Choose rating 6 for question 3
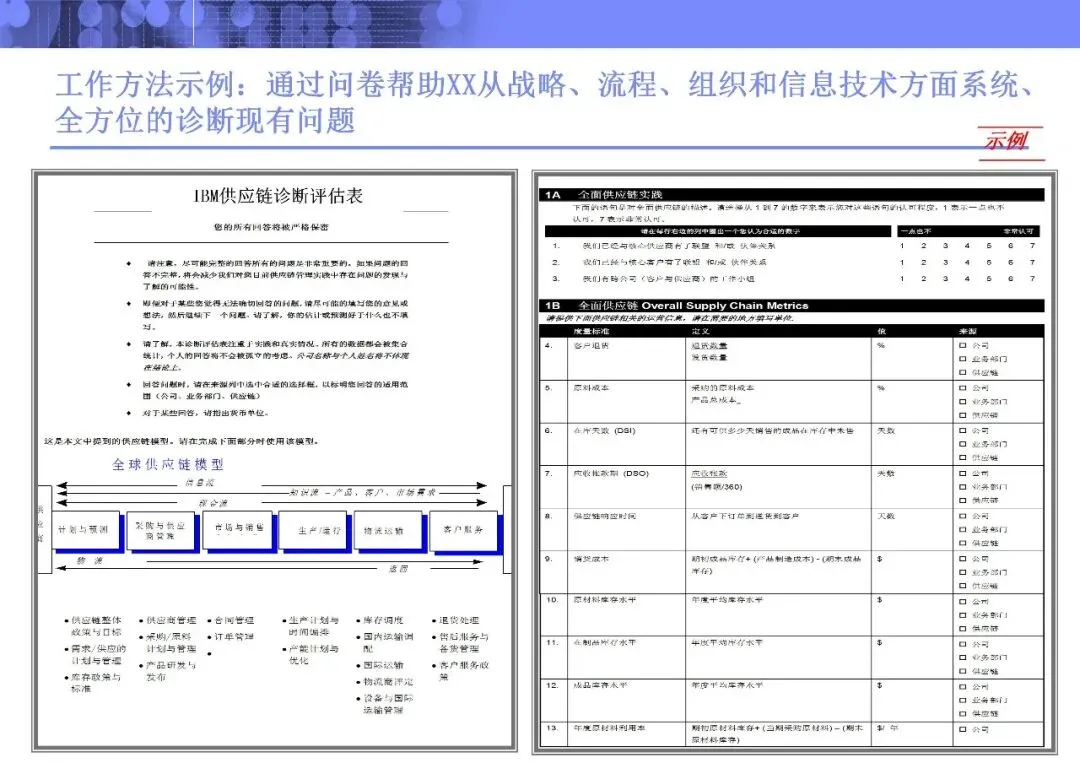The image size is (1080, 763). coord(1010,279)
